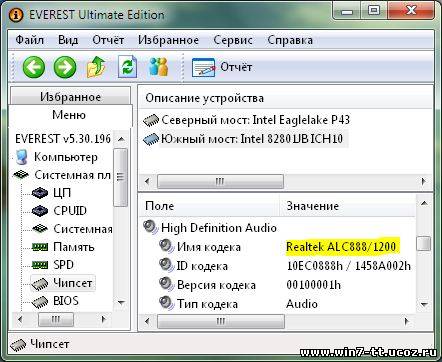Select CPUID in the tree
442x362 pixels.
[70, 211]
